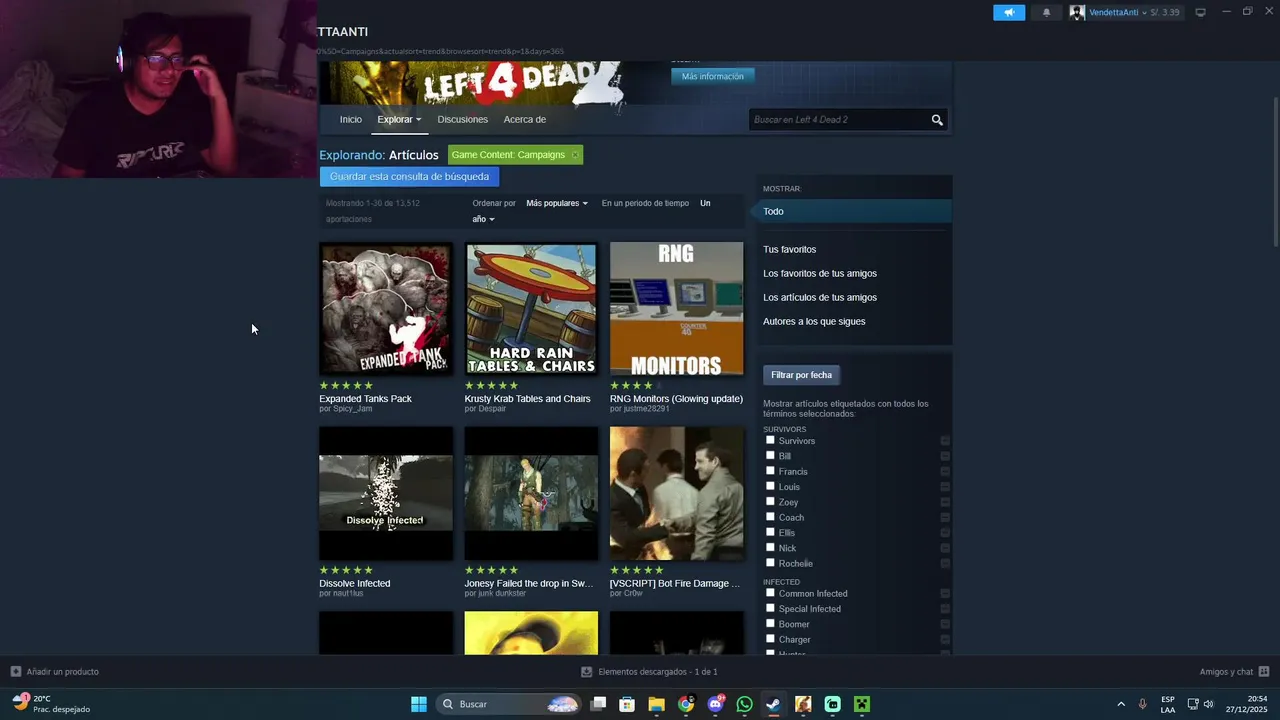Remove the Game Content: Campaigns filter tag

(x=575, y=155)
